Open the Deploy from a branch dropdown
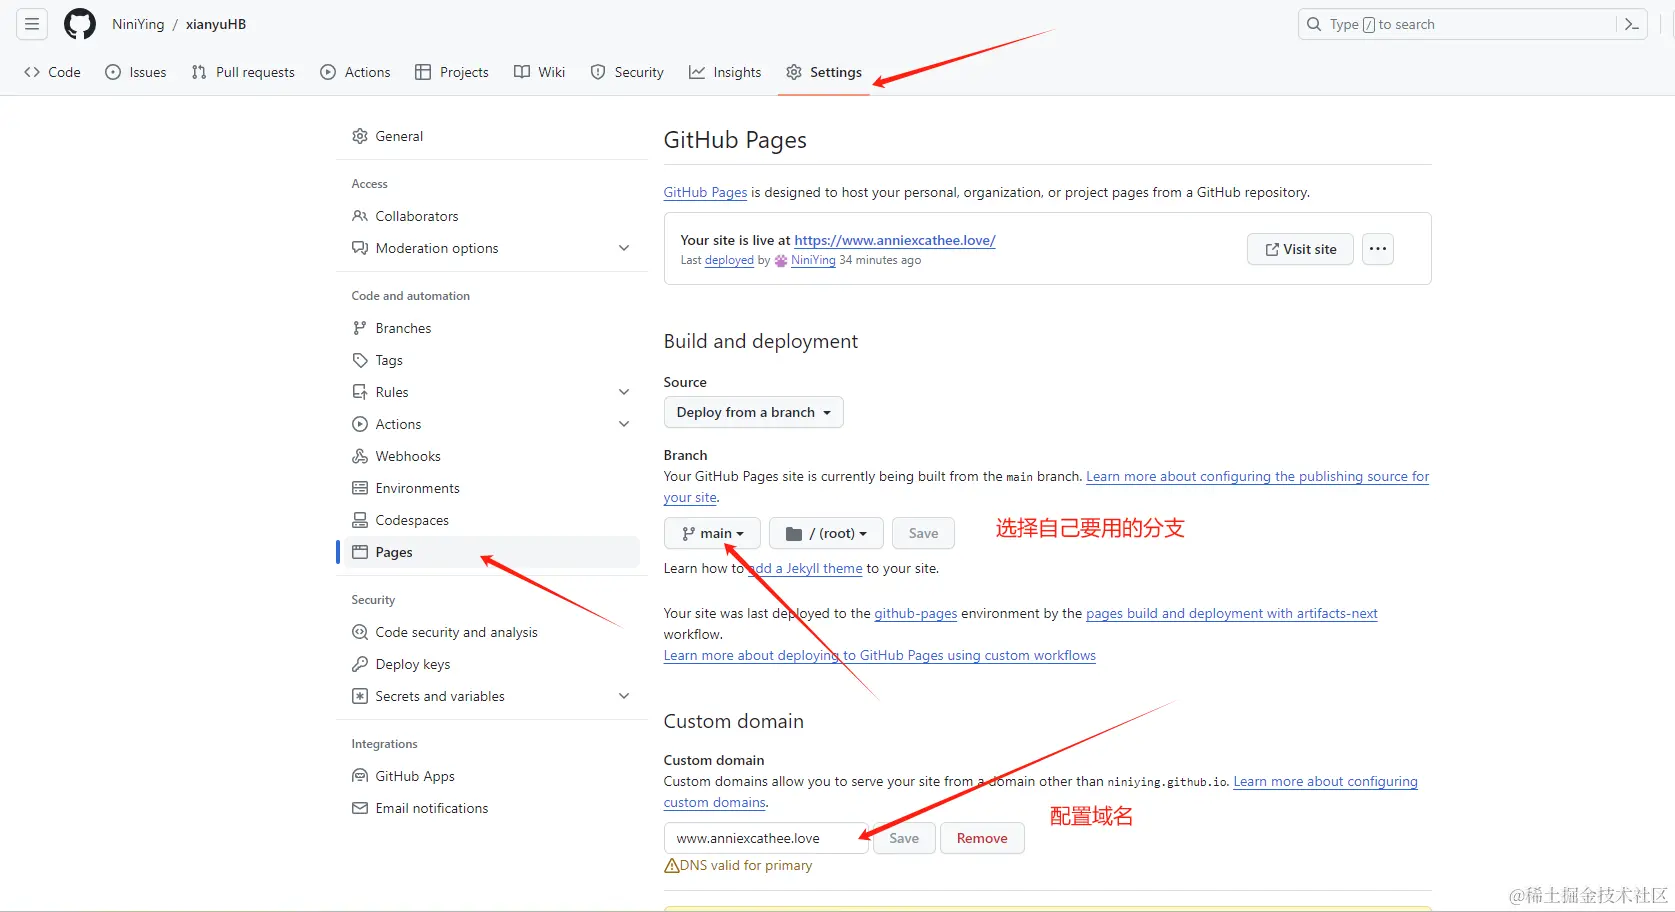 pos(754,412)
